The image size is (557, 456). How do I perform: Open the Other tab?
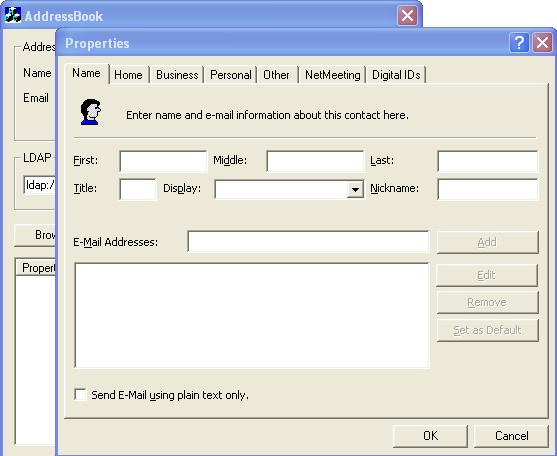[x=276, y=75]
